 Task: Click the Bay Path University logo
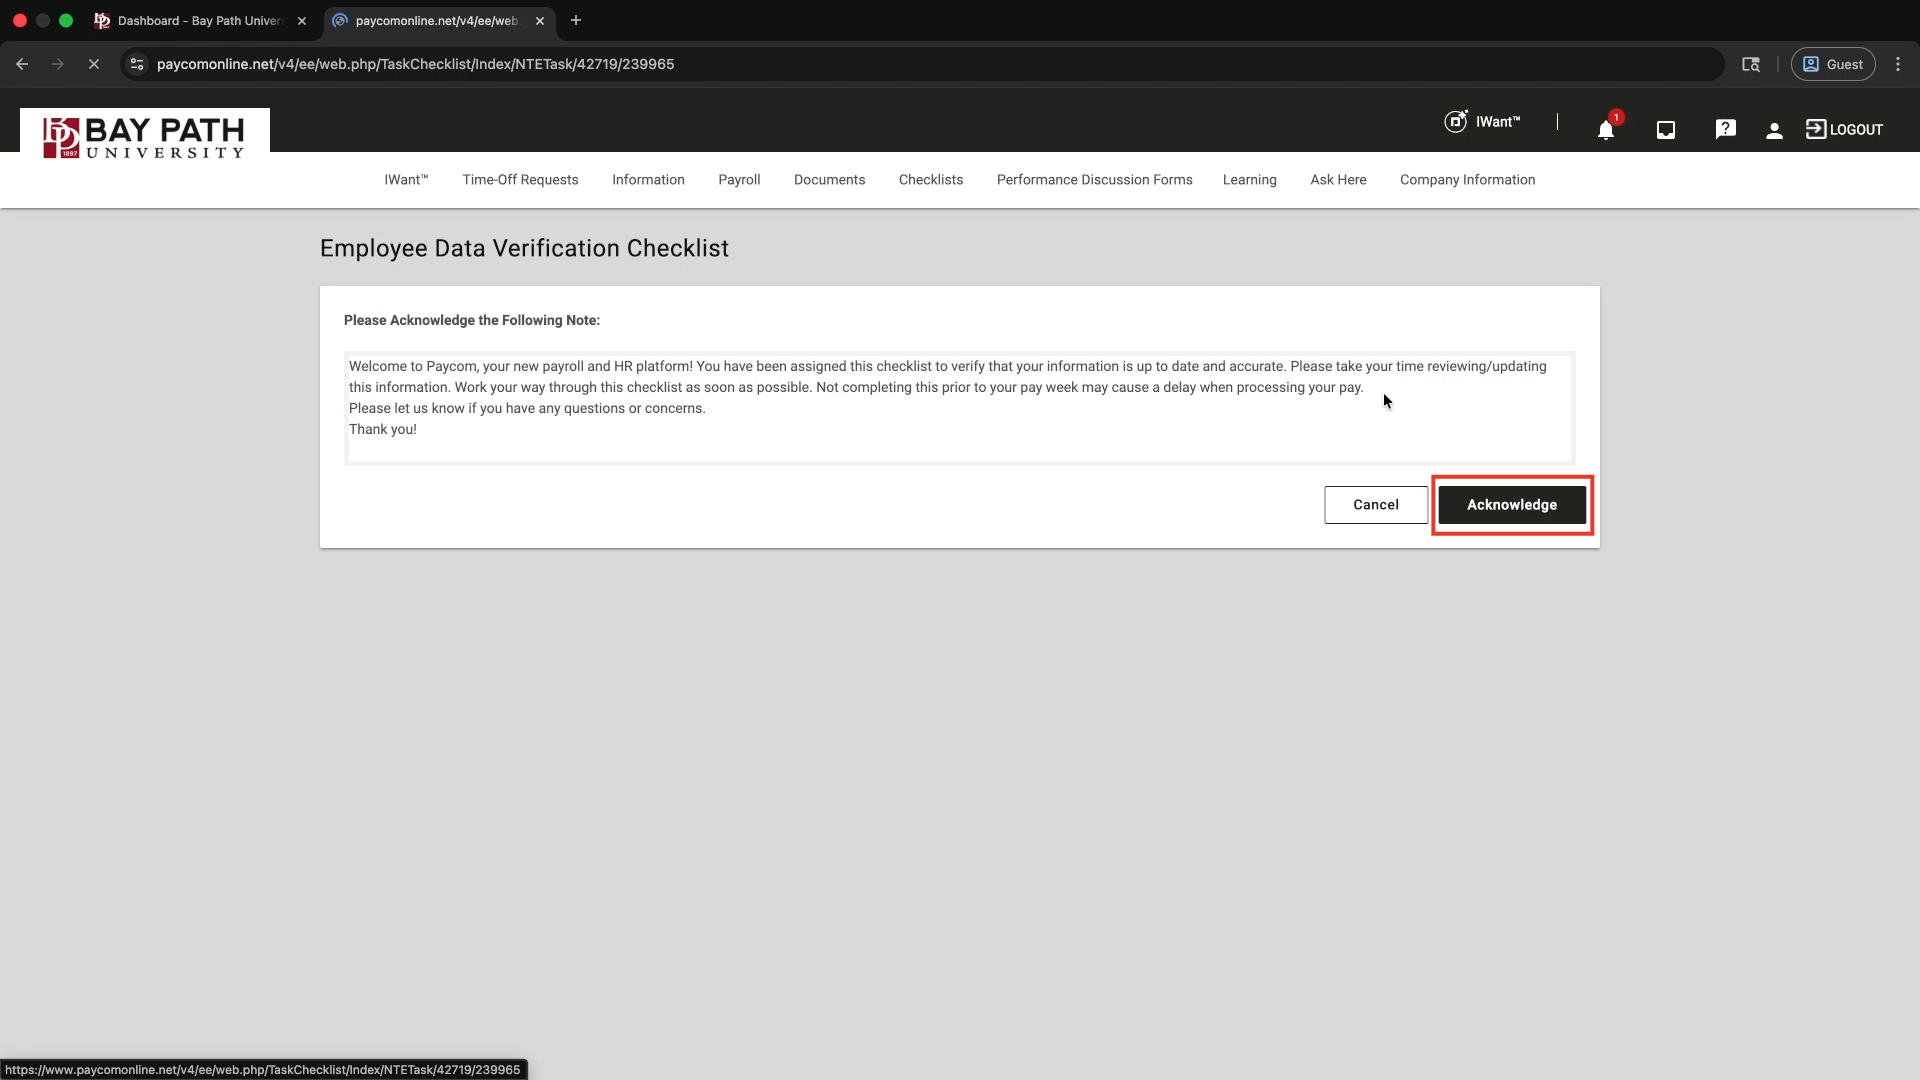[145, 137]
